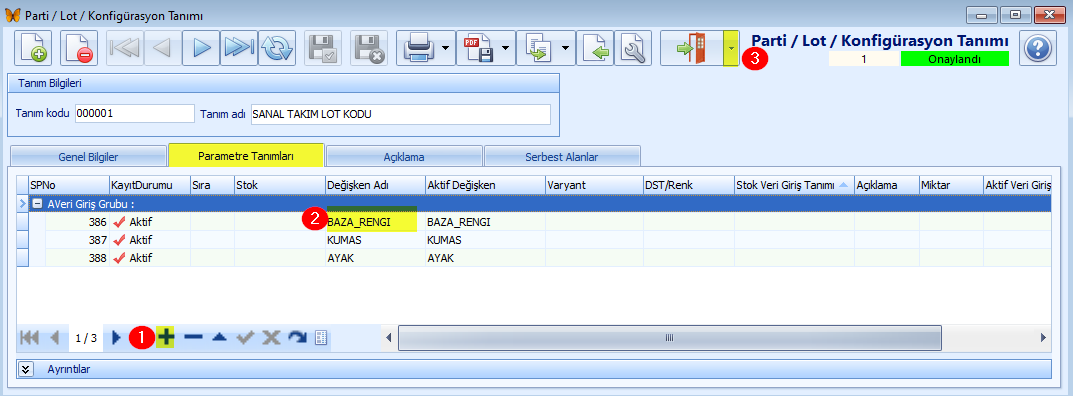Click the Stok column header
This screenshot has height=396, width=1073.
pyautogui.click(x=280, y=185)
